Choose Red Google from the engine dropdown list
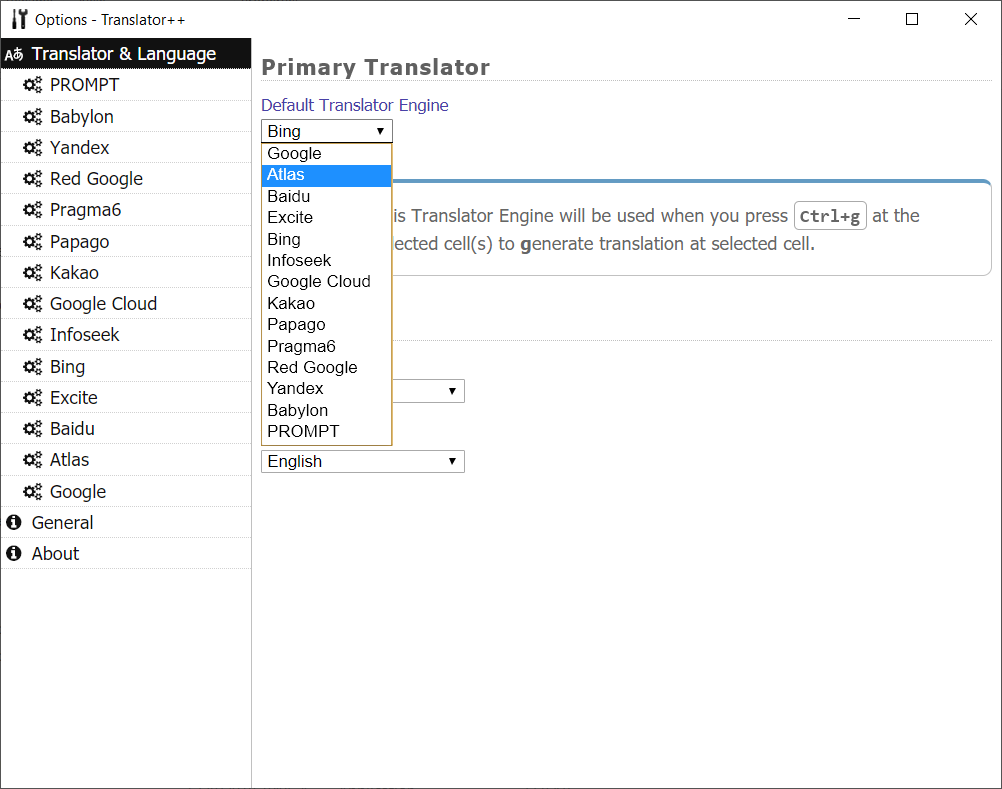Viewport: 1002px width, 789px height. pyautogui.click(x=327, y=367)
